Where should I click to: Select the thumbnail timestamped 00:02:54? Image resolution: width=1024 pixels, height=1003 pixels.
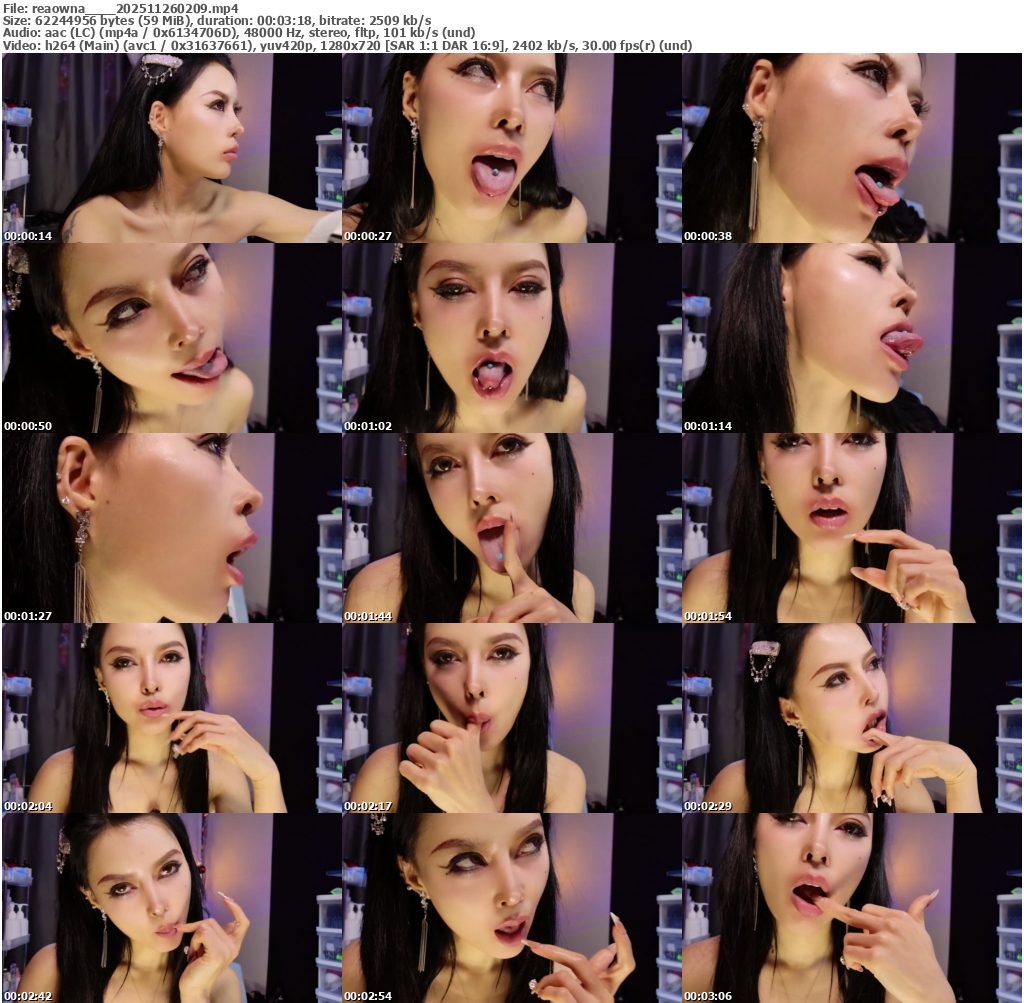(x=511, y=908)
